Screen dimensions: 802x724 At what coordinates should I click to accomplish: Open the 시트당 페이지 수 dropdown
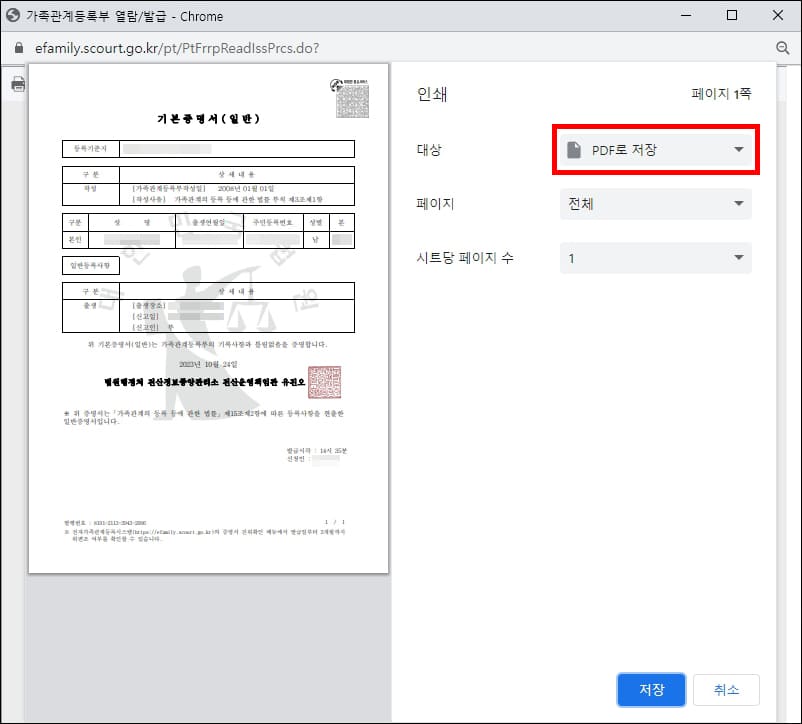tap(655, 258)
